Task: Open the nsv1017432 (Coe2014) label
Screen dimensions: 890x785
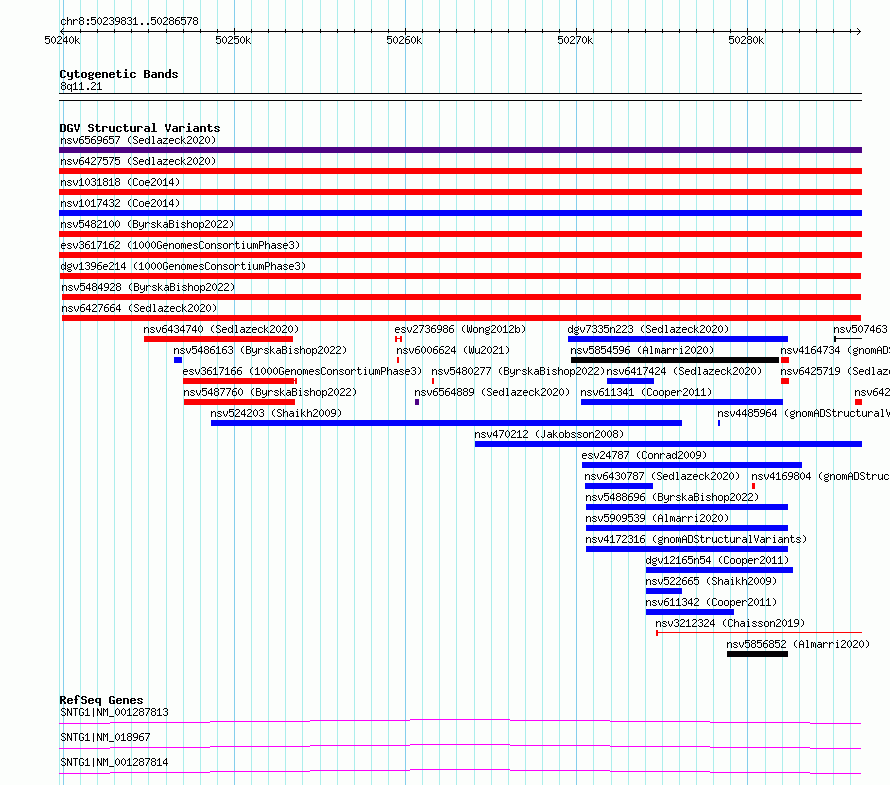Action: point(120,203)
